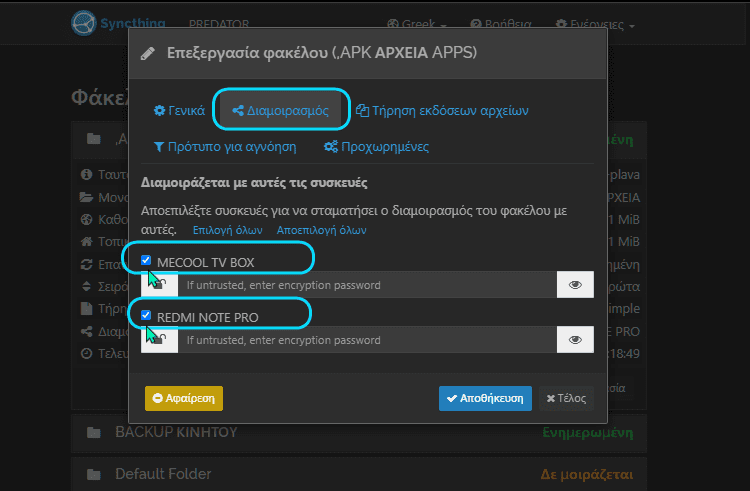Click folder icon next to BACKUP ΚΙΝΗΤΟΥ
The width and height of the screenshot is (750, 491).
pyautogui.click(x=94, y=433)
